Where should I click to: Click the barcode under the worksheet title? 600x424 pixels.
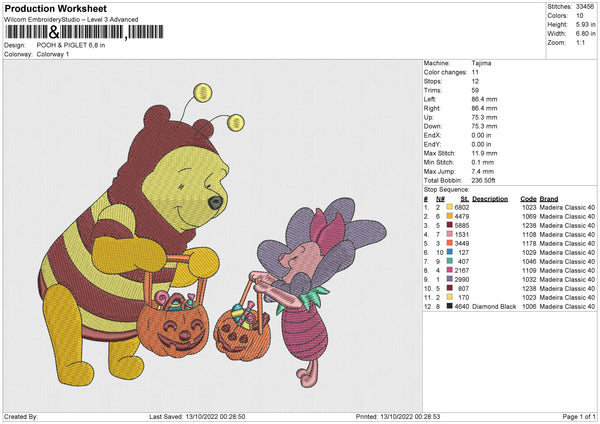(x=84, y=32)
